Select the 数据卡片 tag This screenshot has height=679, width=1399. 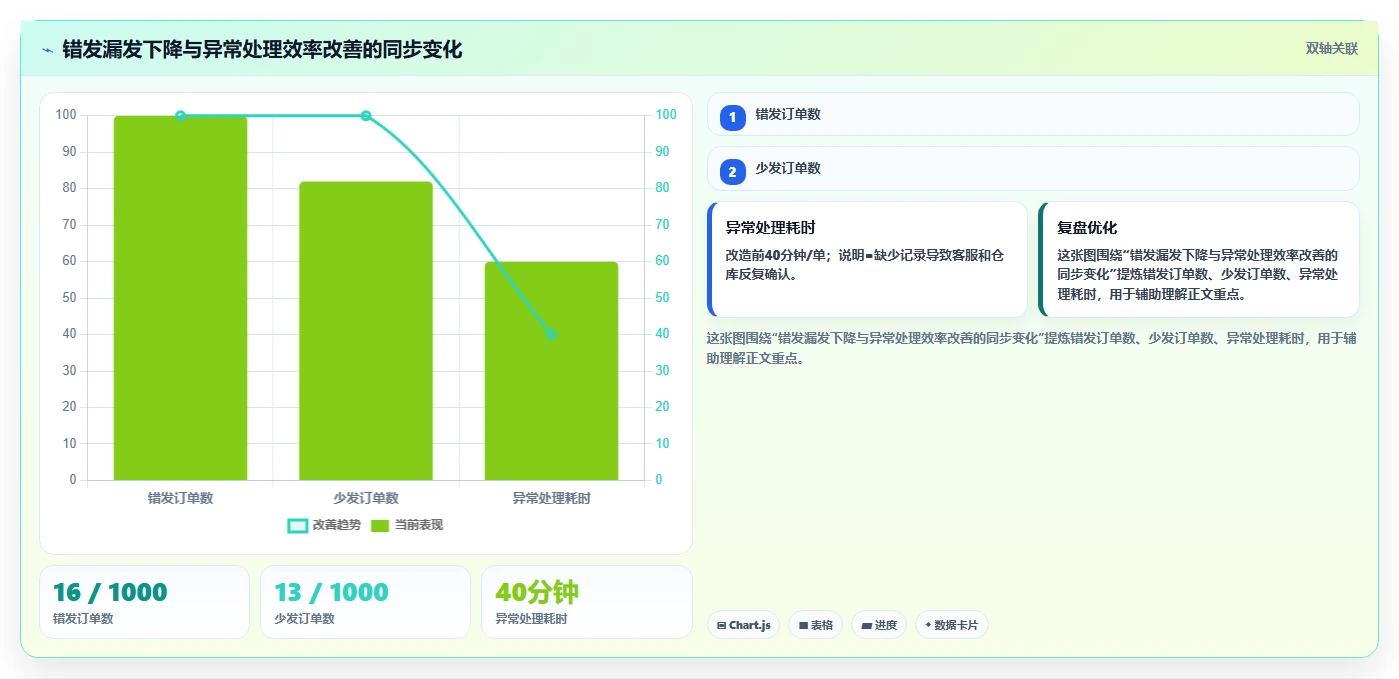point(951,625)
